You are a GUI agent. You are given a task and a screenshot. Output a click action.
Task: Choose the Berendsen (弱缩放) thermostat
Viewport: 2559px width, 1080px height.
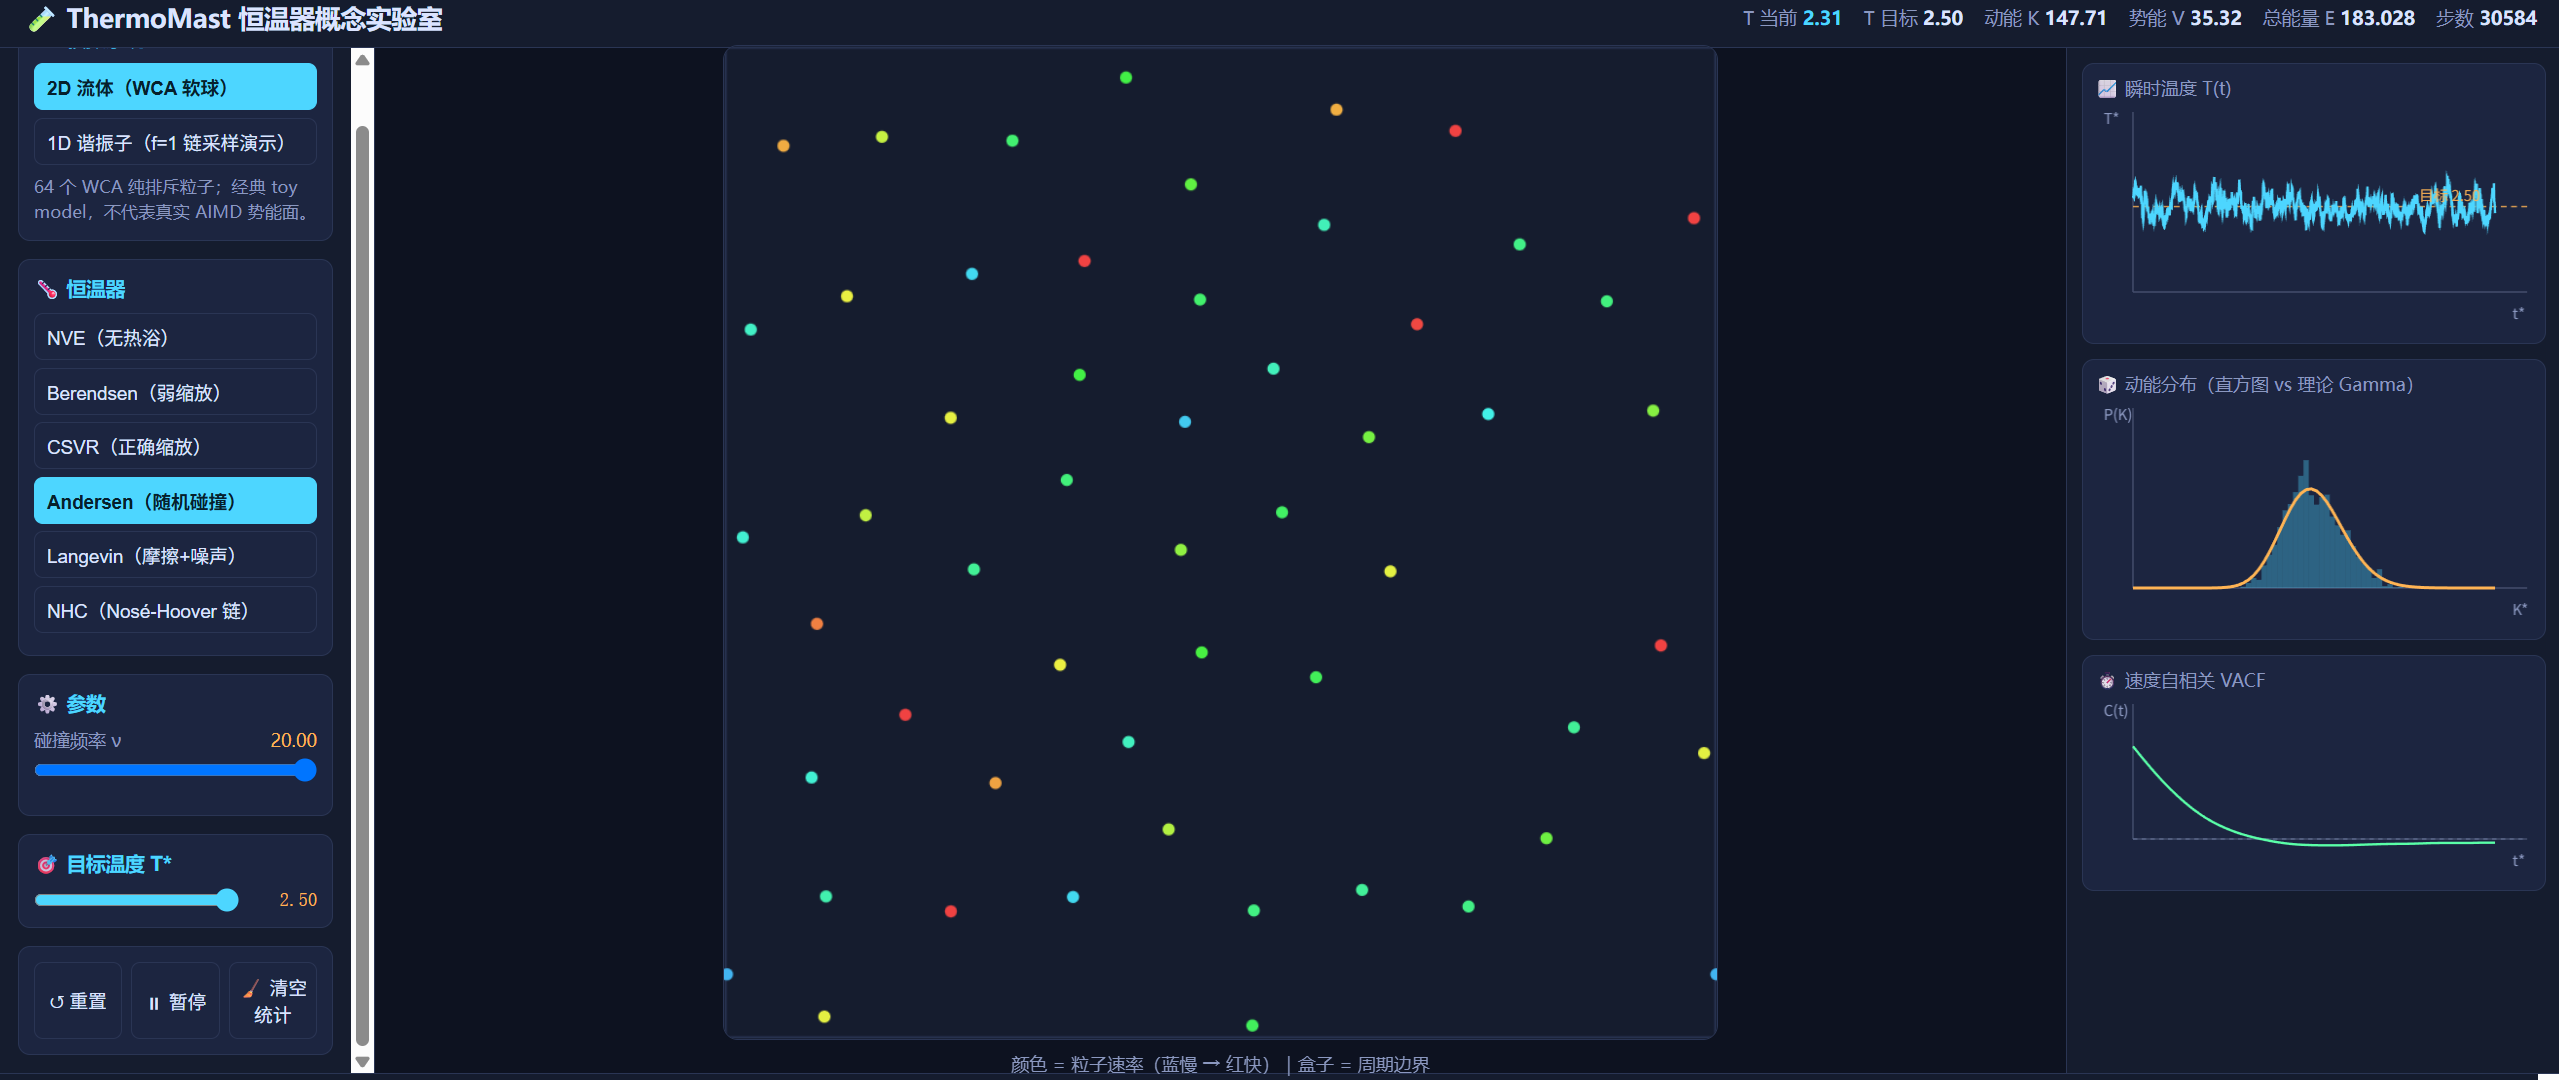pyautogui.click(x=175, y=392)
